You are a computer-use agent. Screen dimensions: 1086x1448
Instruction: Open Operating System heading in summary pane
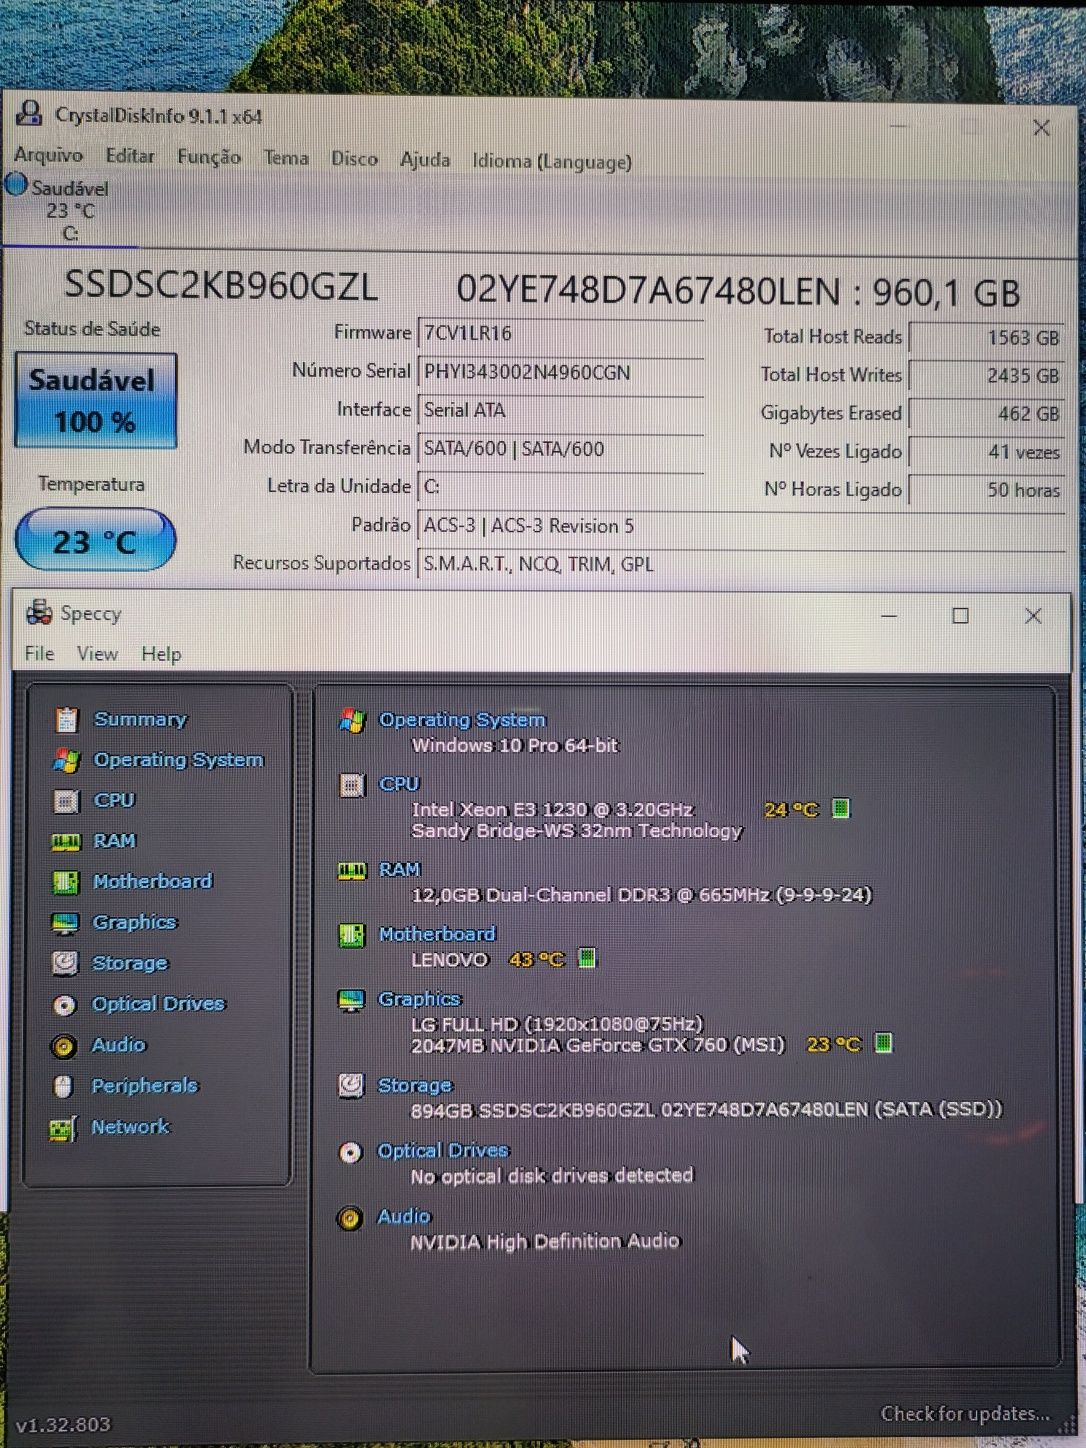(x=462, y=719)
